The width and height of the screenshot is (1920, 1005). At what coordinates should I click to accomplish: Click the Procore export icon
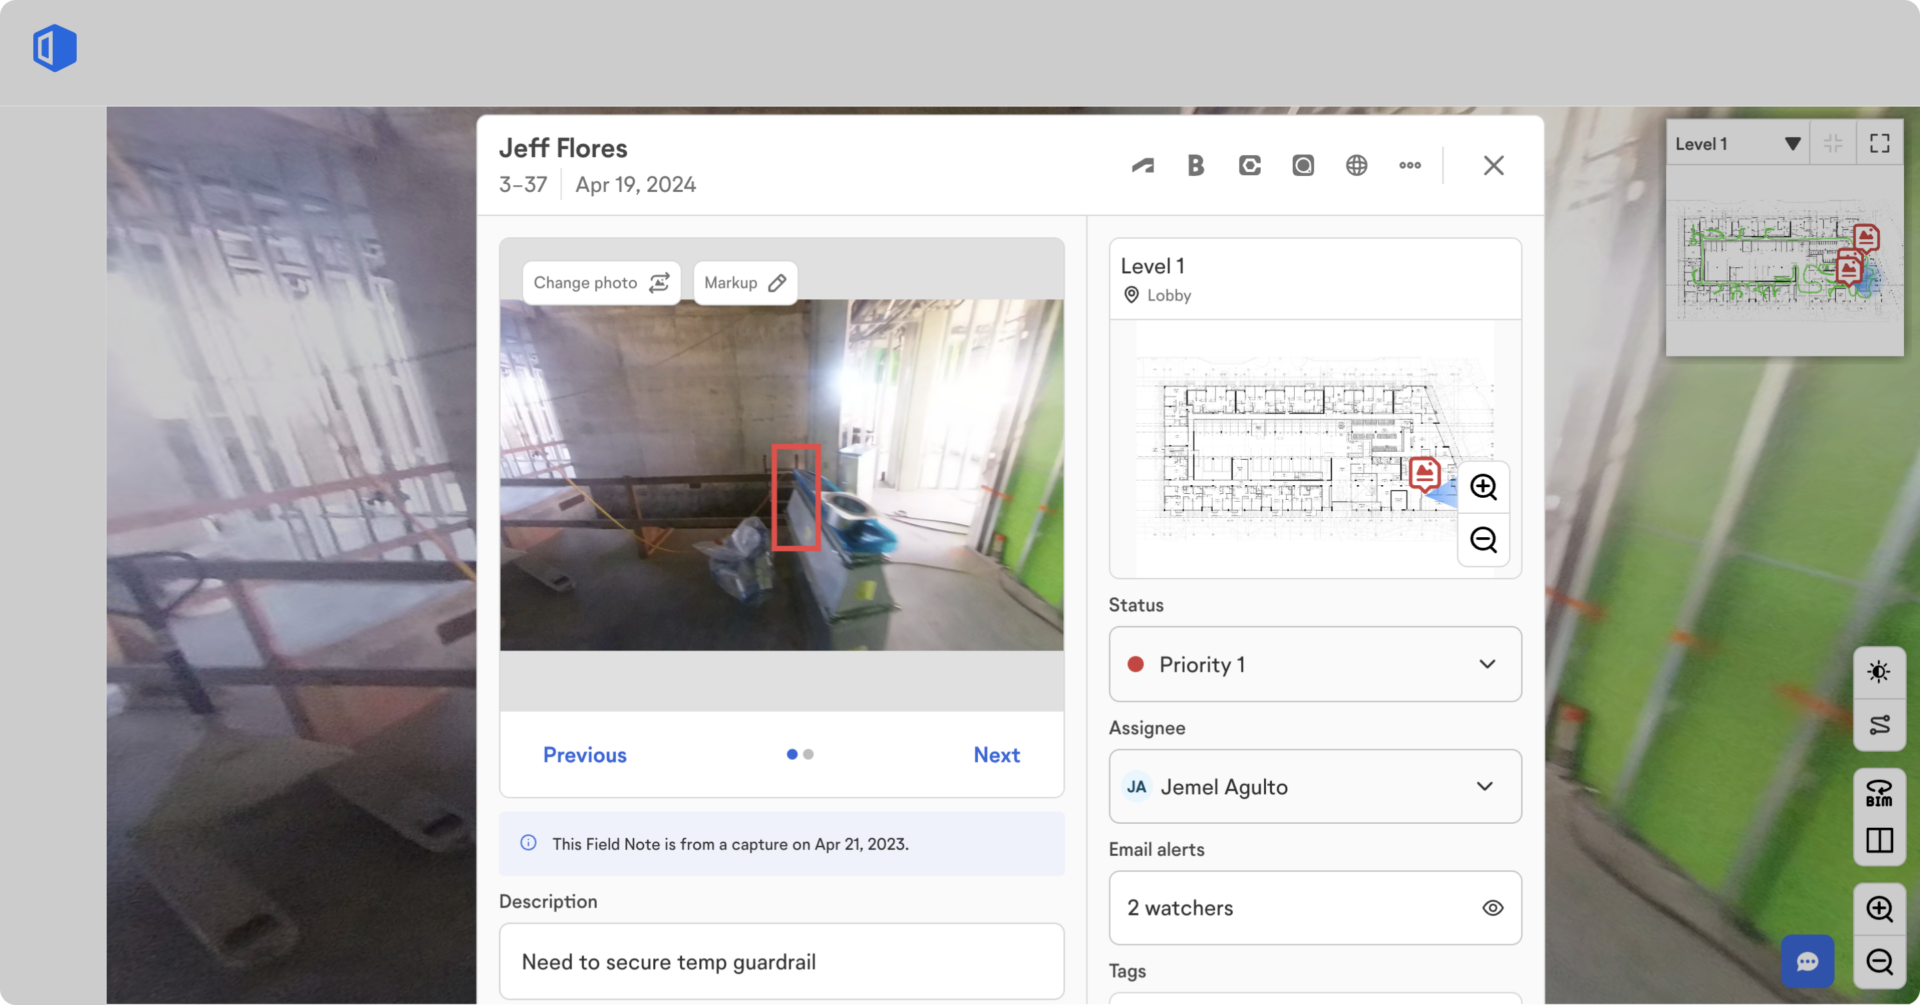tap(1249, 165)
